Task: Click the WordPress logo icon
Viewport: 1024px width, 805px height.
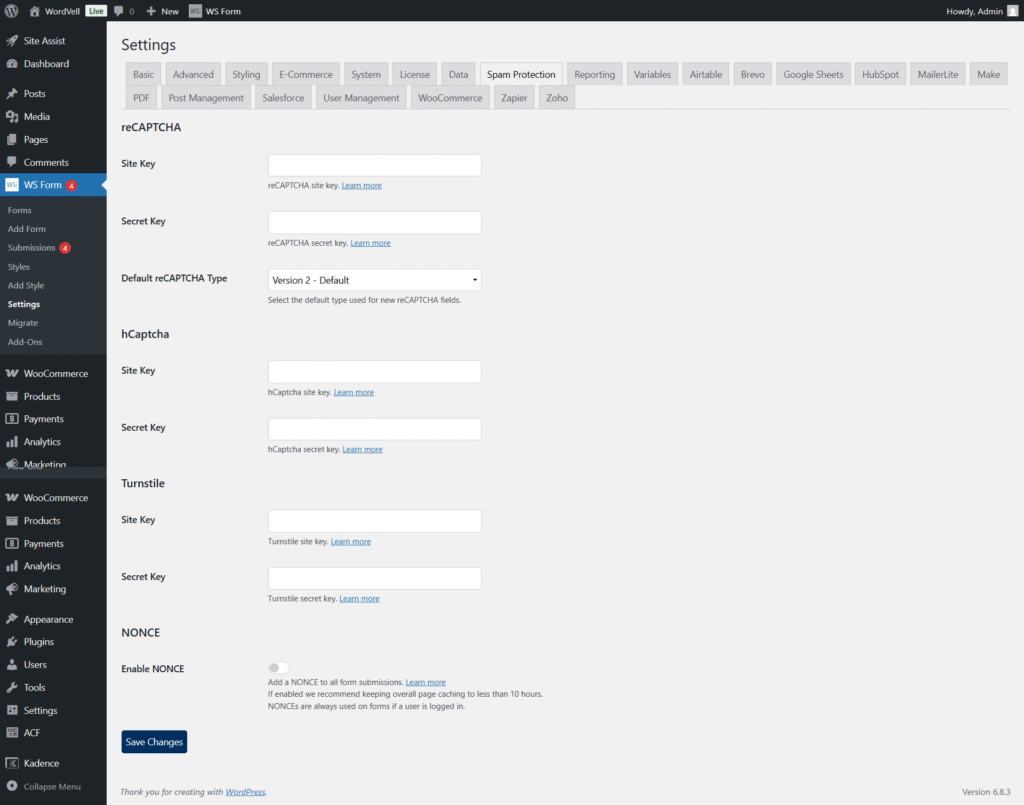Action: [12, 11]
